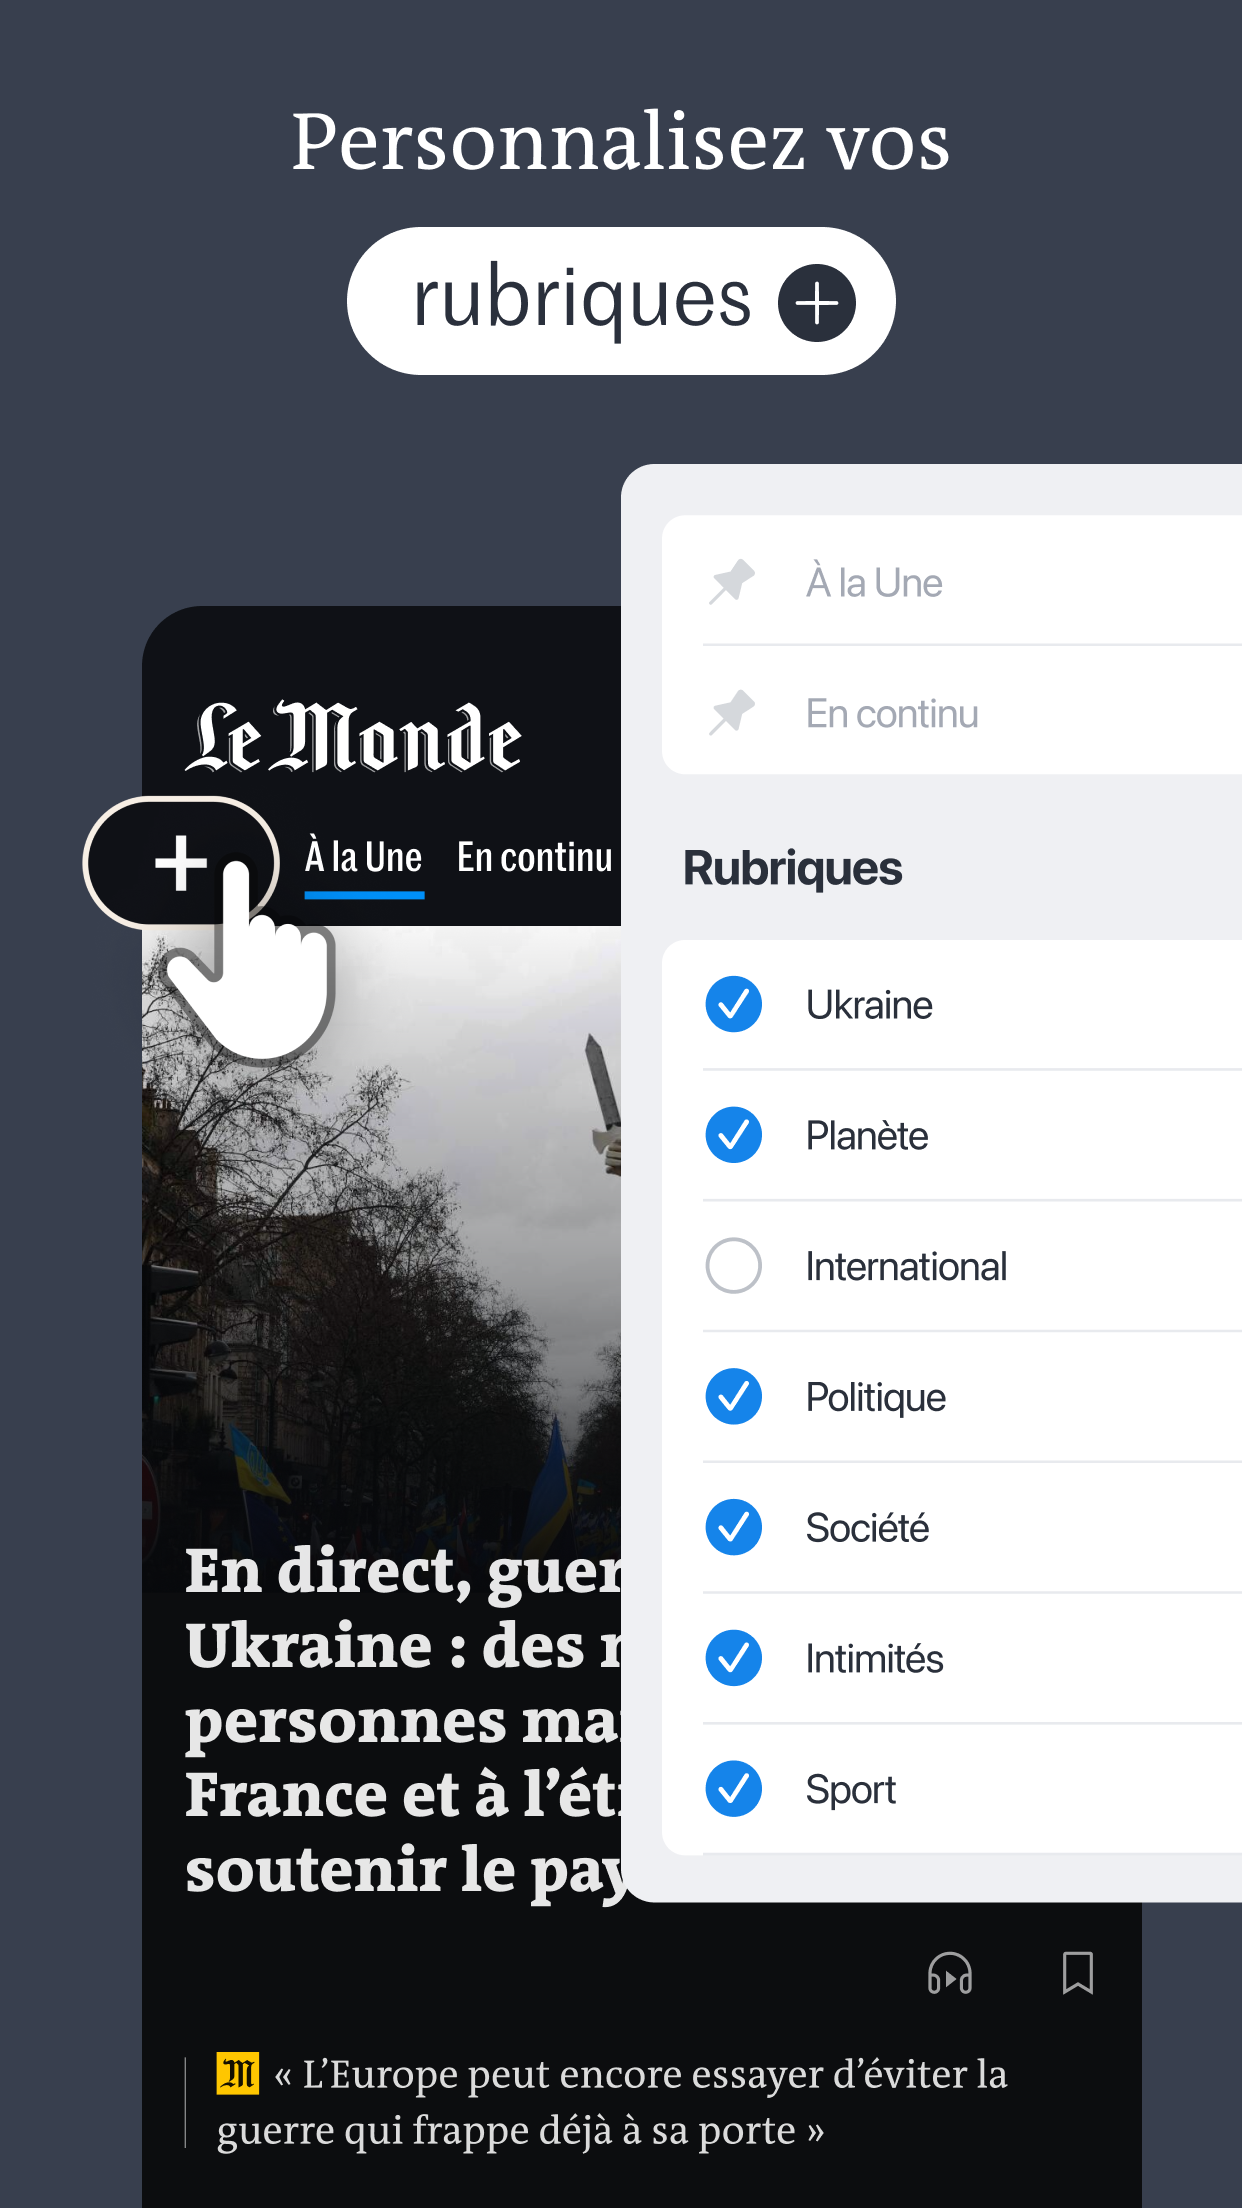The image size is (1242, 2208).
Task: Uncheck the Planète rubrique
Action: (x=734, y=1135)
